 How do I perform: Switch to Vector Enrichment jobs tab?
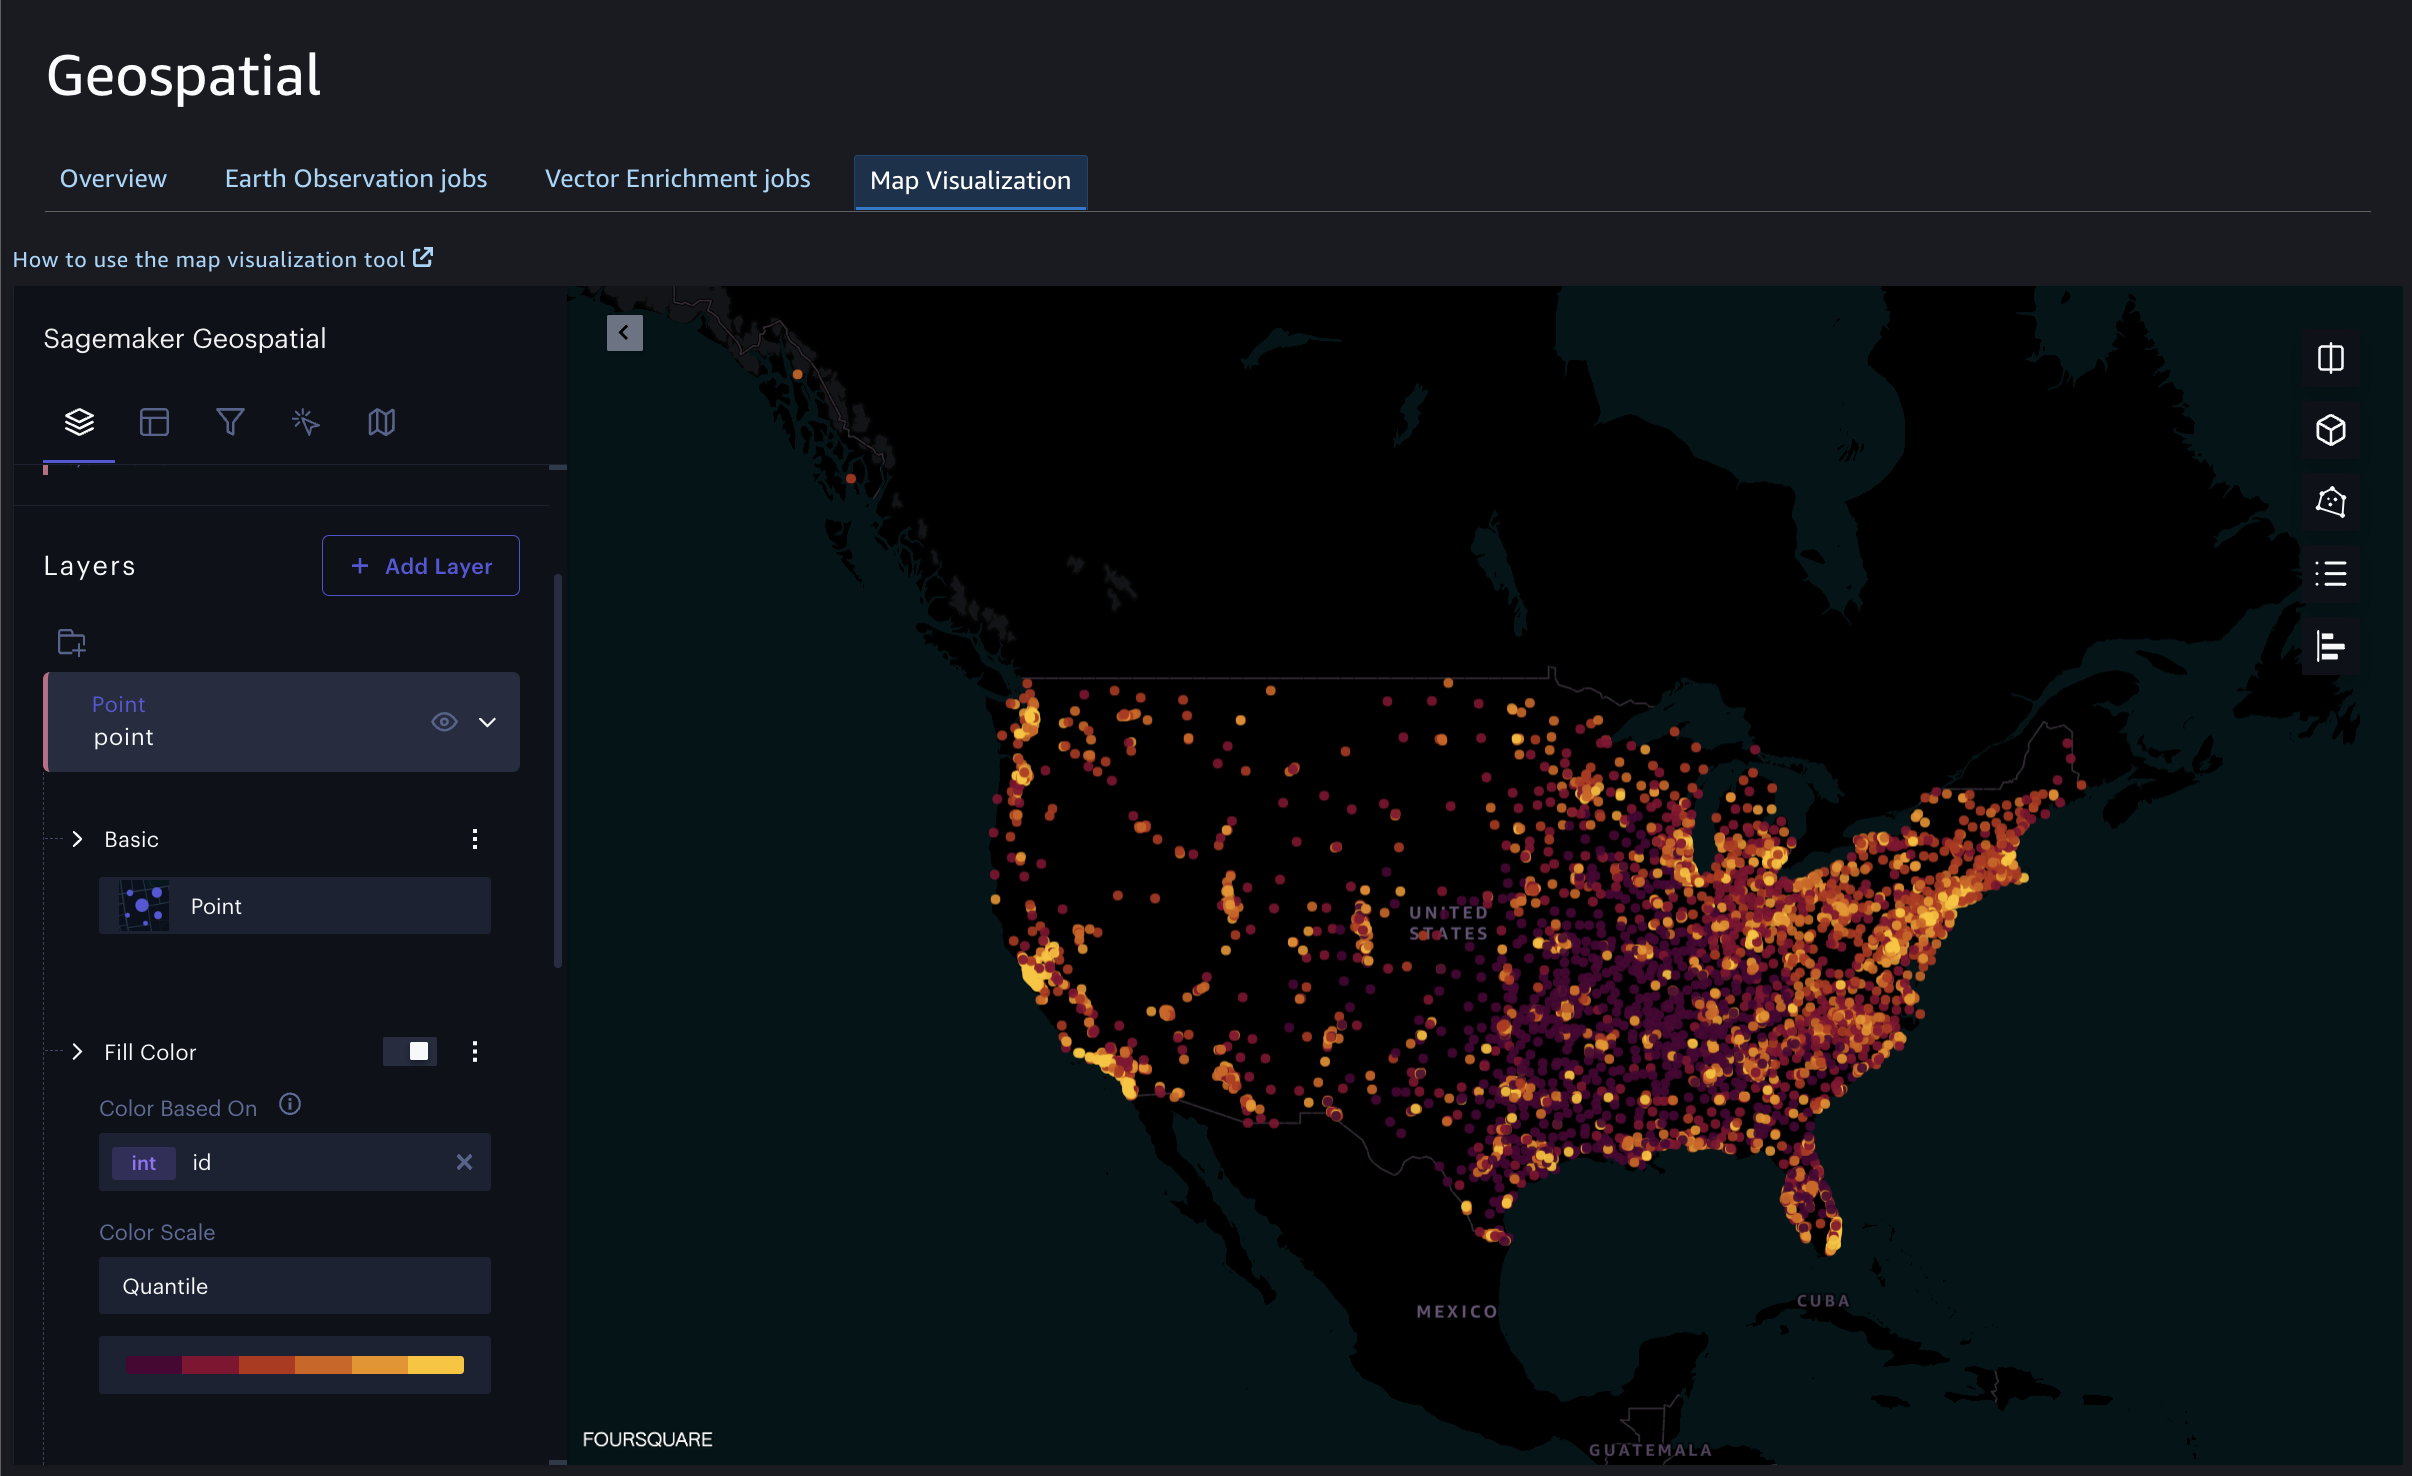coord(675,179)
